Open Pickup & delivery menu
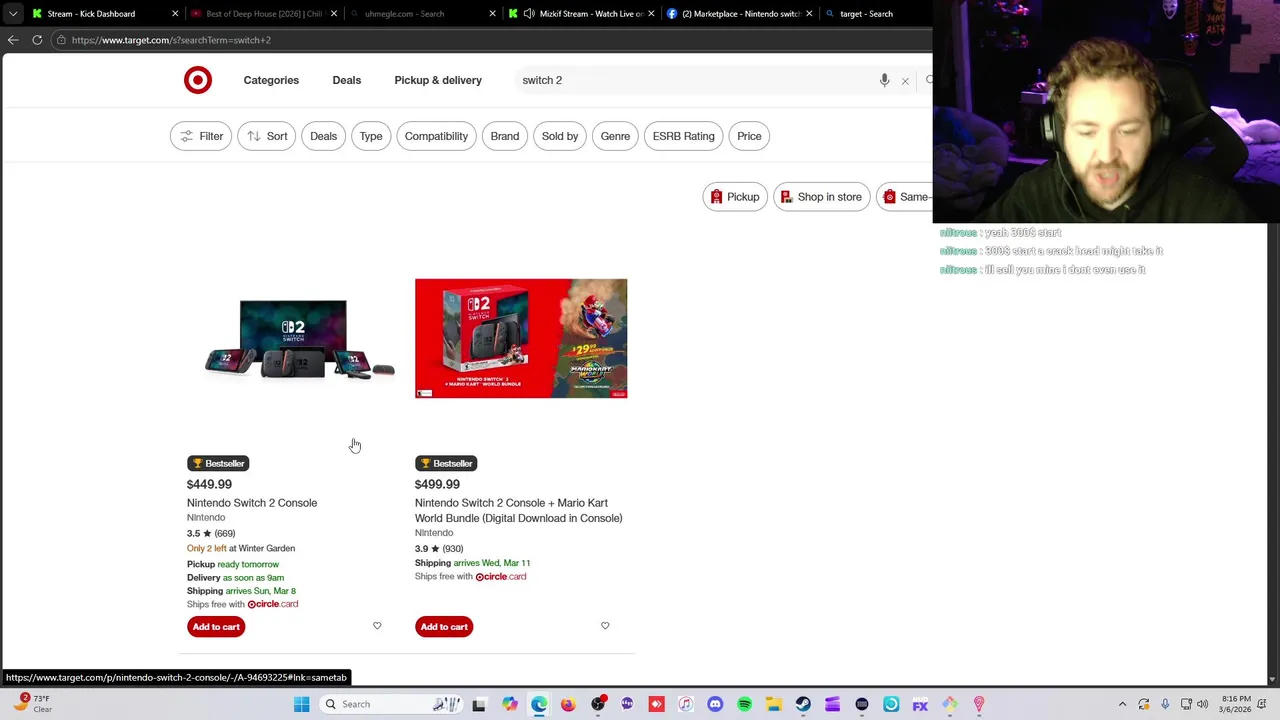This screenshot has height=720, width=1280. click(438, 80)
